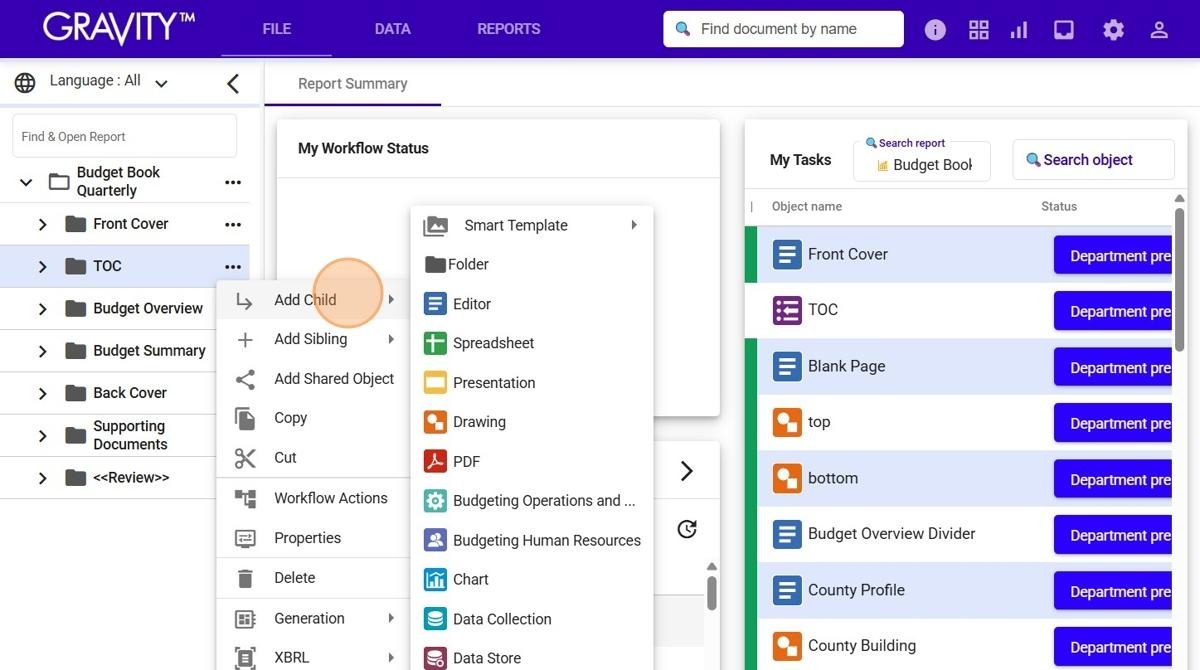Choose Copy in context menu
Image resolution: width=1200 pixels, height=670 pixels.
[x=313, y=418]
